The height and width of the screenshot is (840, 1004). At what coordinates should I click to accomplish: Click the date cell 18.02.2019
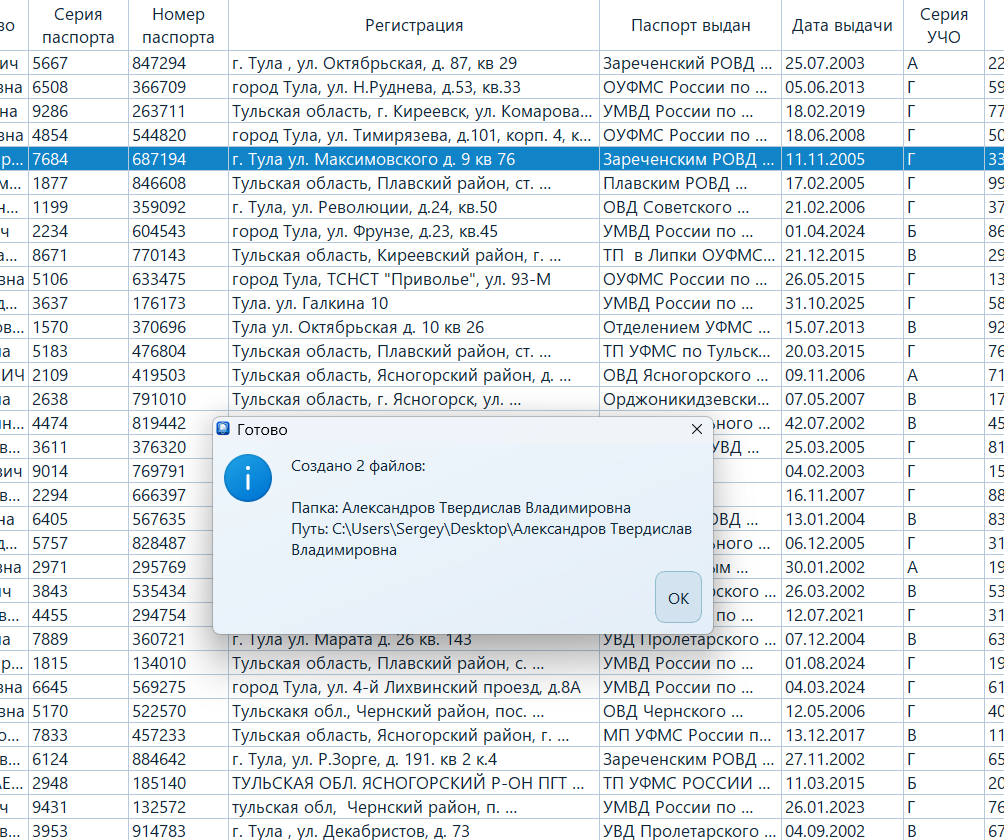pyautogui.click(x=842, y=111)
